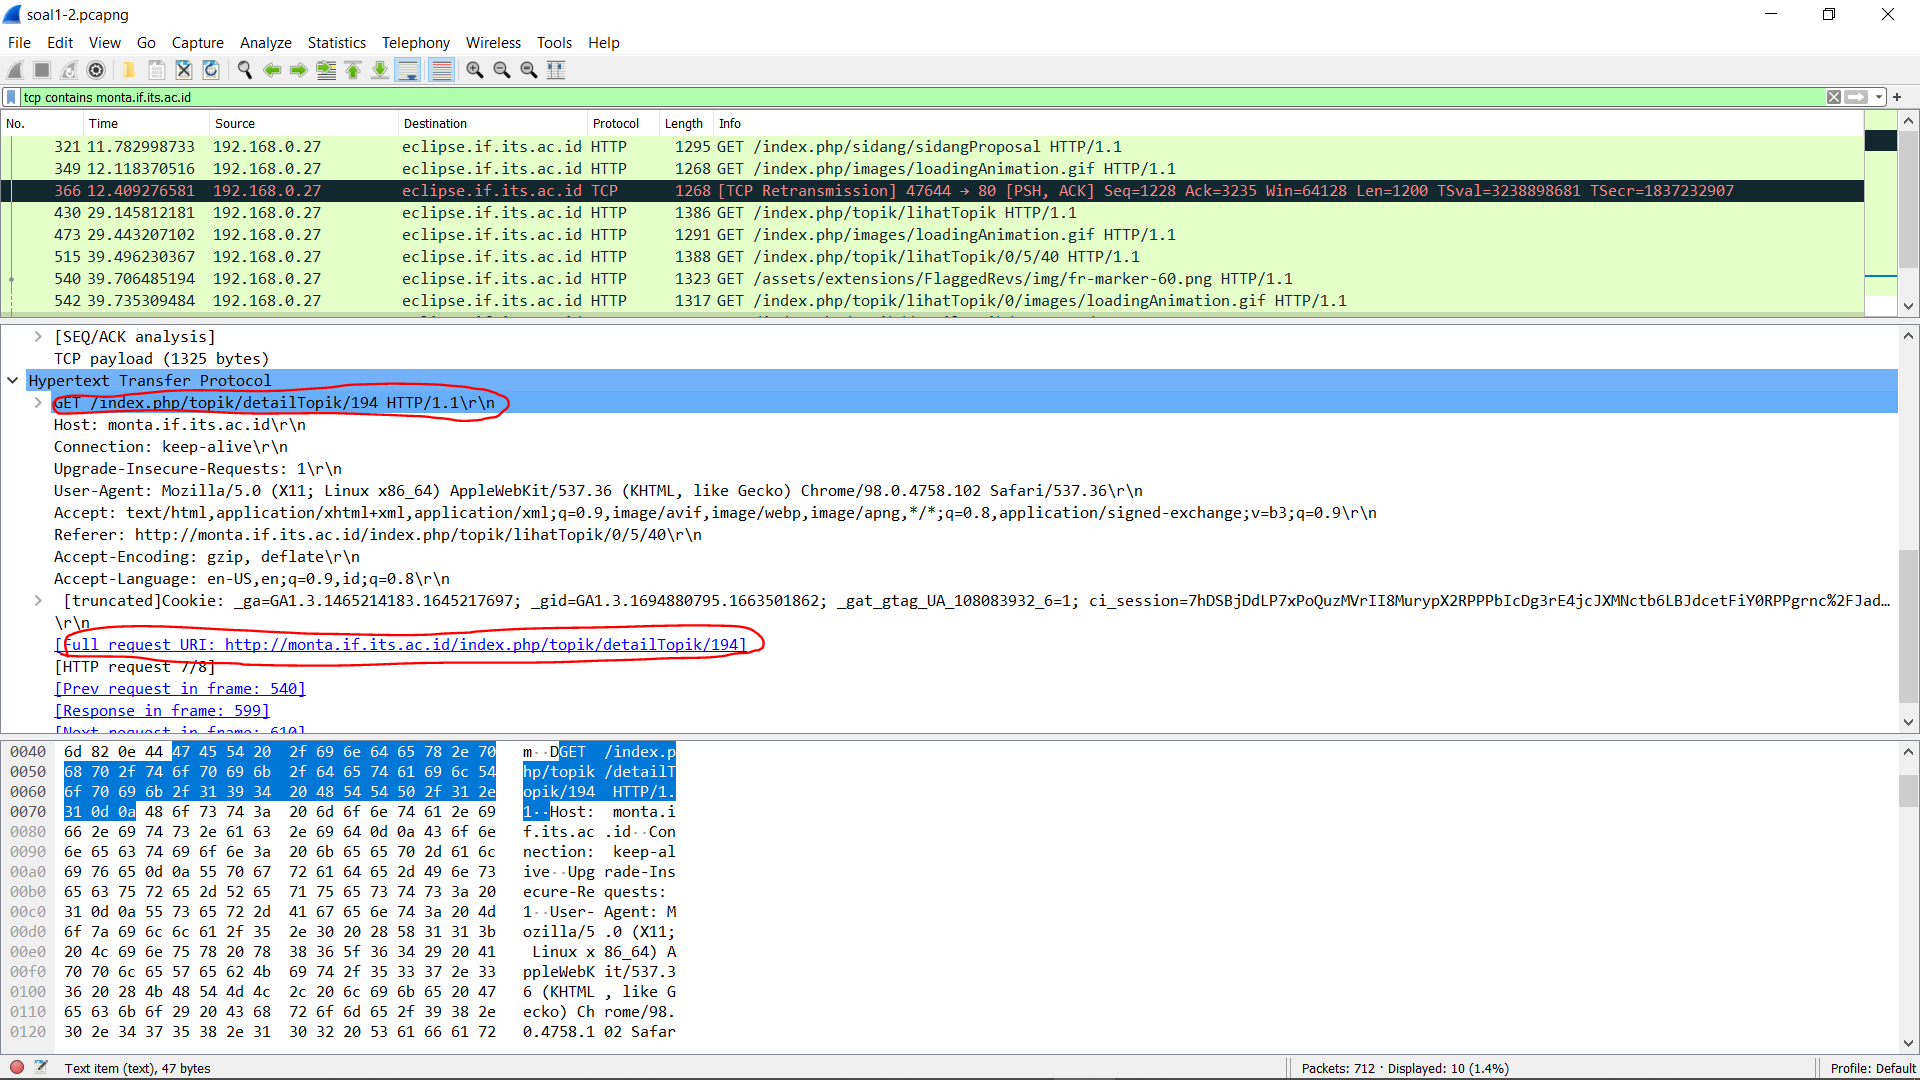Viewport: 1920px width, 1080px height.
Task: Click the find packet magnifier icon
Action: point(244,70)
